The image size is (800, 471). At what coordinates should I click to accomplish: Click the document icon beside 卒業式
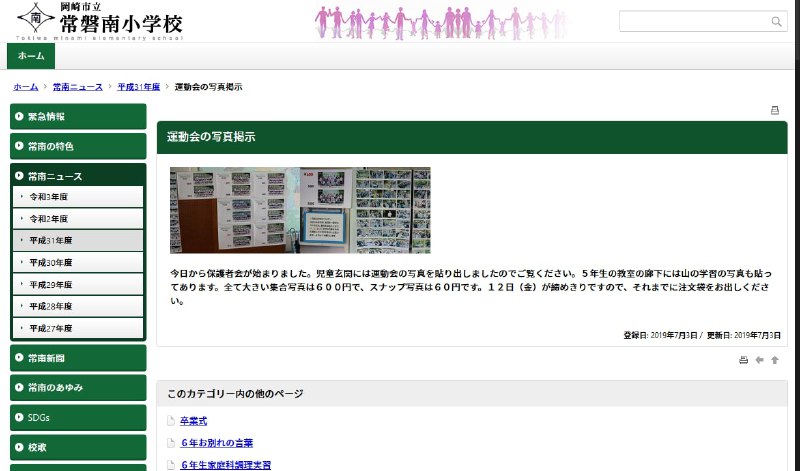171,421
